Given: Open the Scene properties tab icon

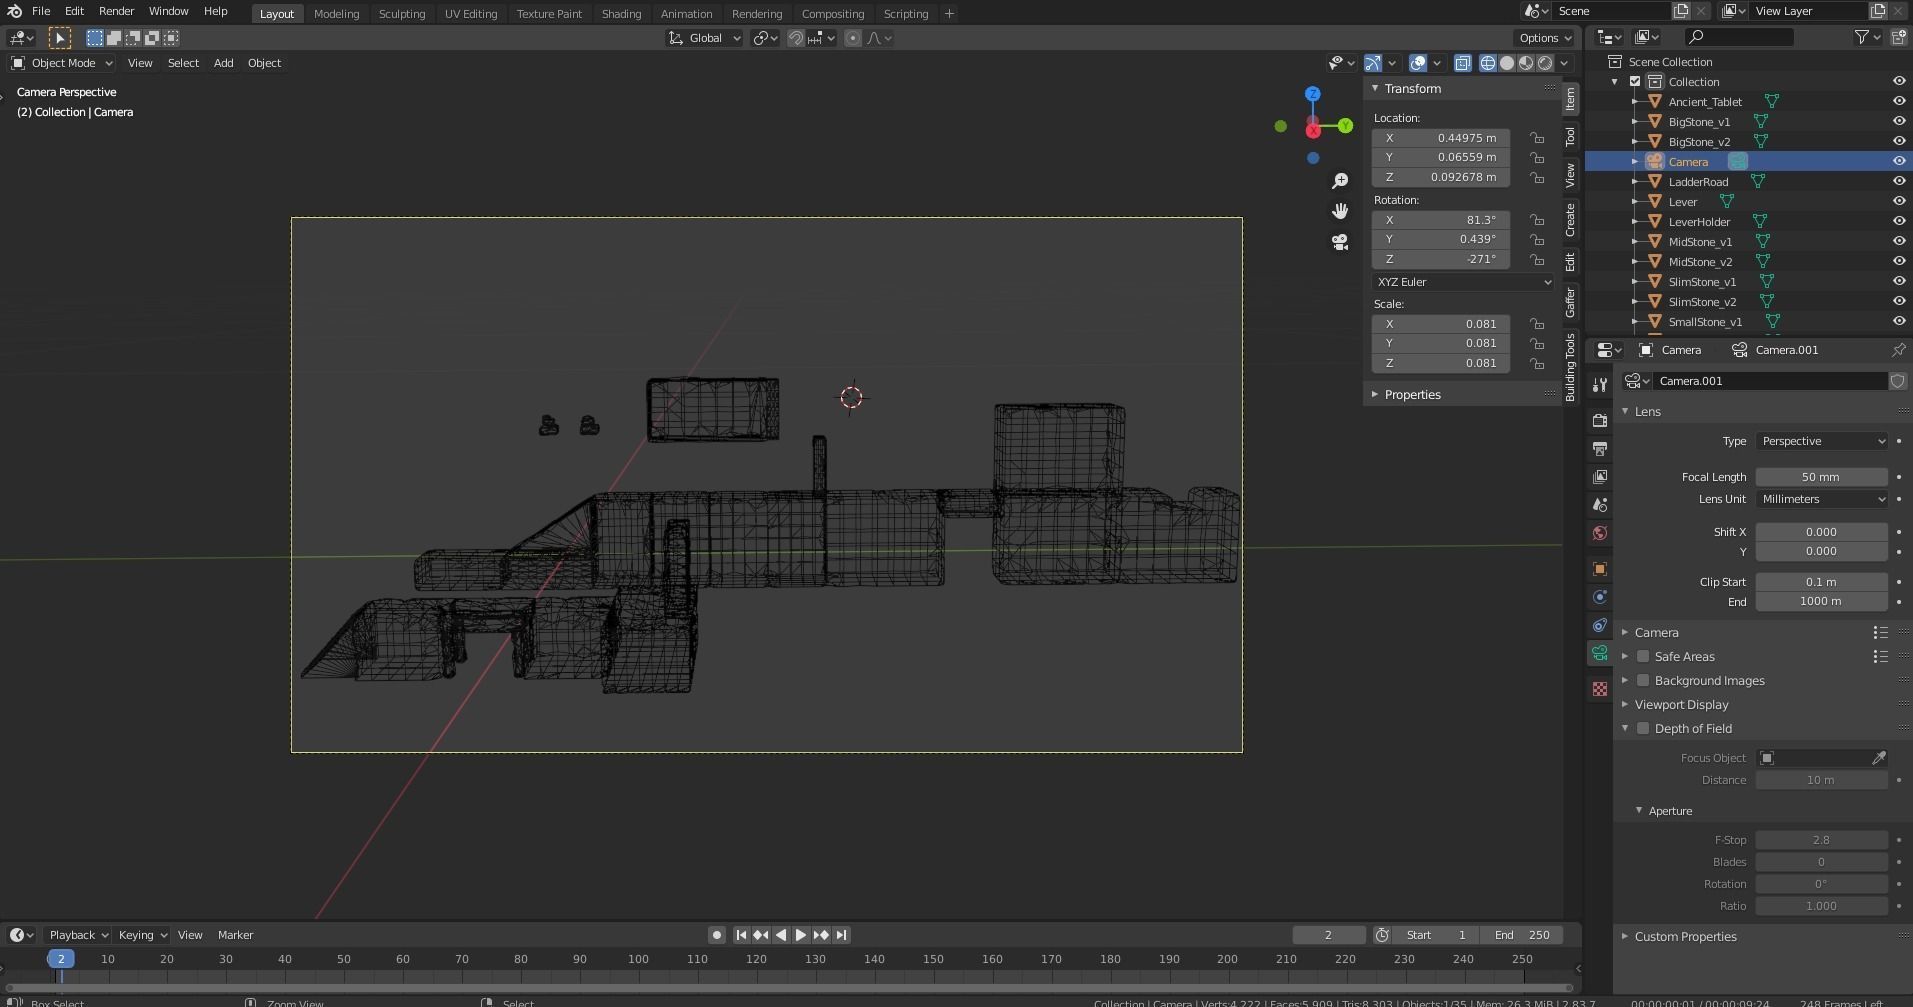Looking at the screenshot, I should 1600,505.
